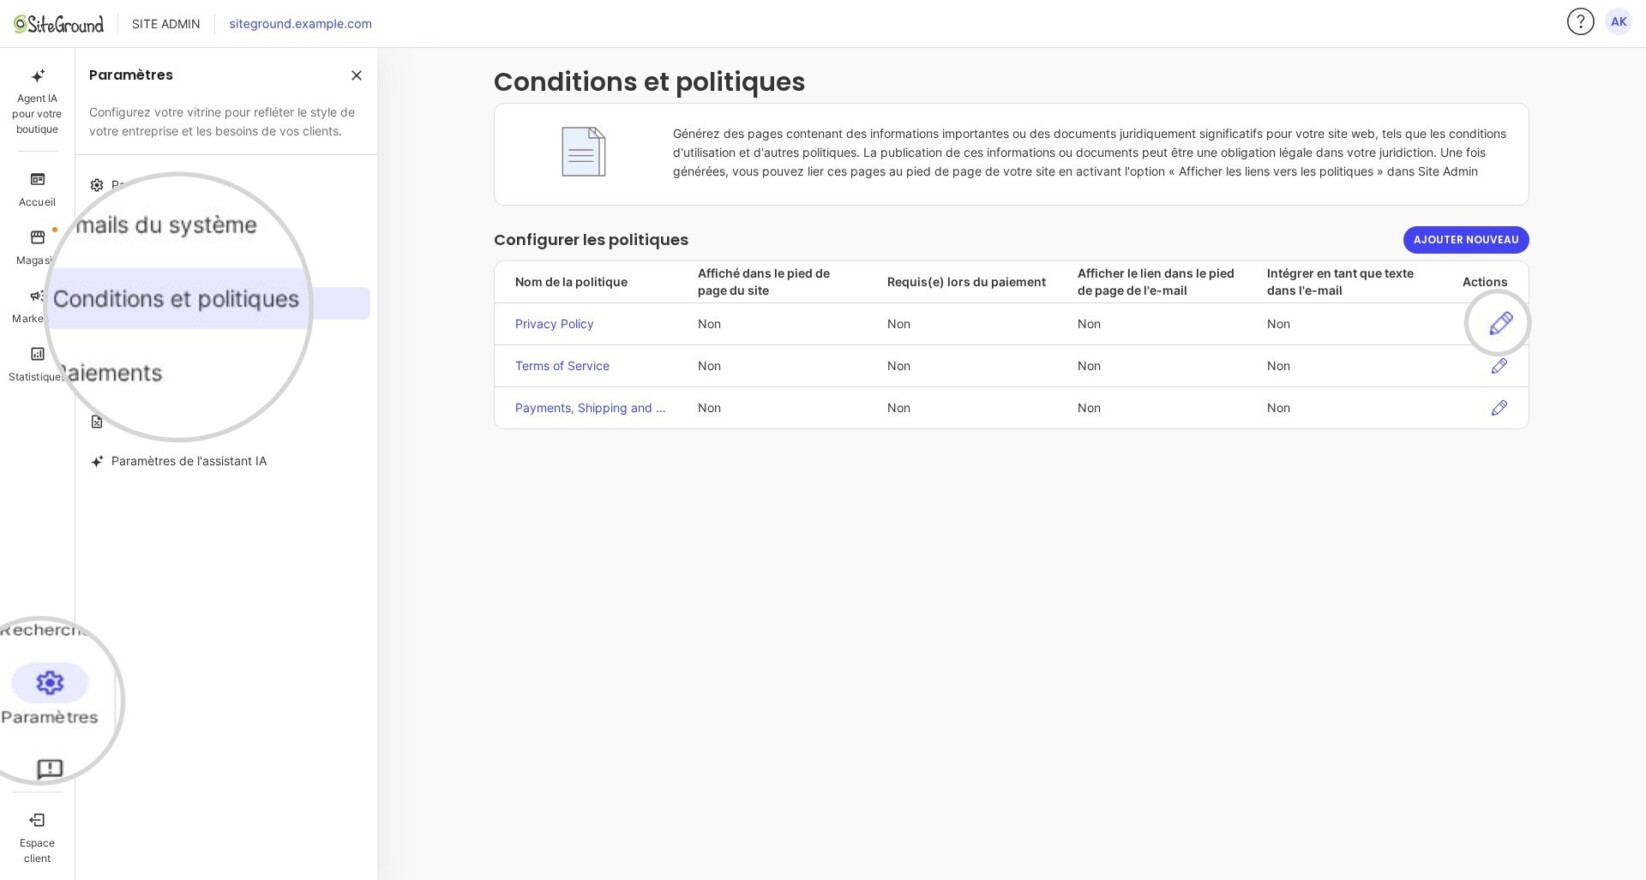Click the 'Paramètres' panel title
Image resolution: width=1646 pixels, height=880 pixels.
(131, 75)
